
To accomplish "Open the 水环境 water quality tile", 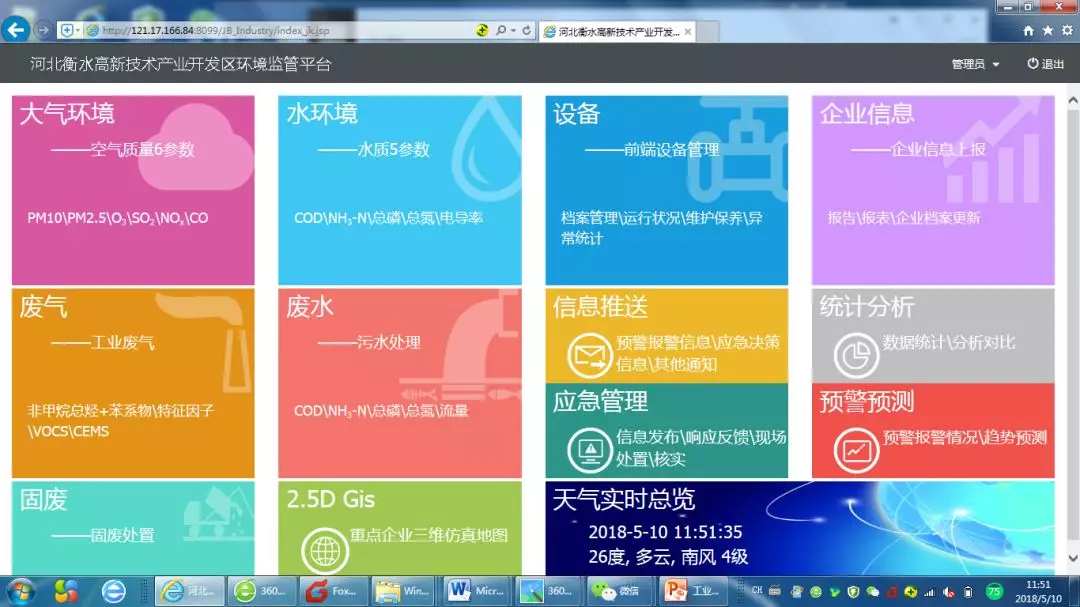I will pos(399,190).
